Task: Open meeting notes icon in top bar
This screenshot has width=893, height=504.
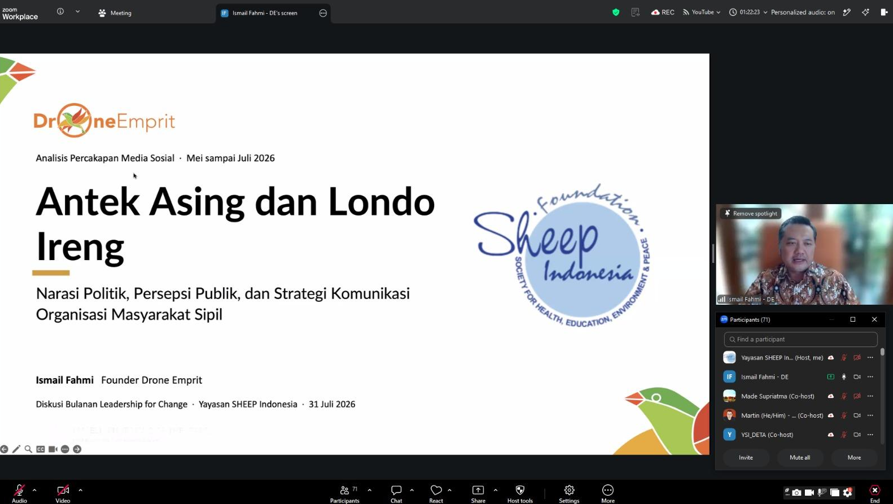Action: tap(635, 12)
